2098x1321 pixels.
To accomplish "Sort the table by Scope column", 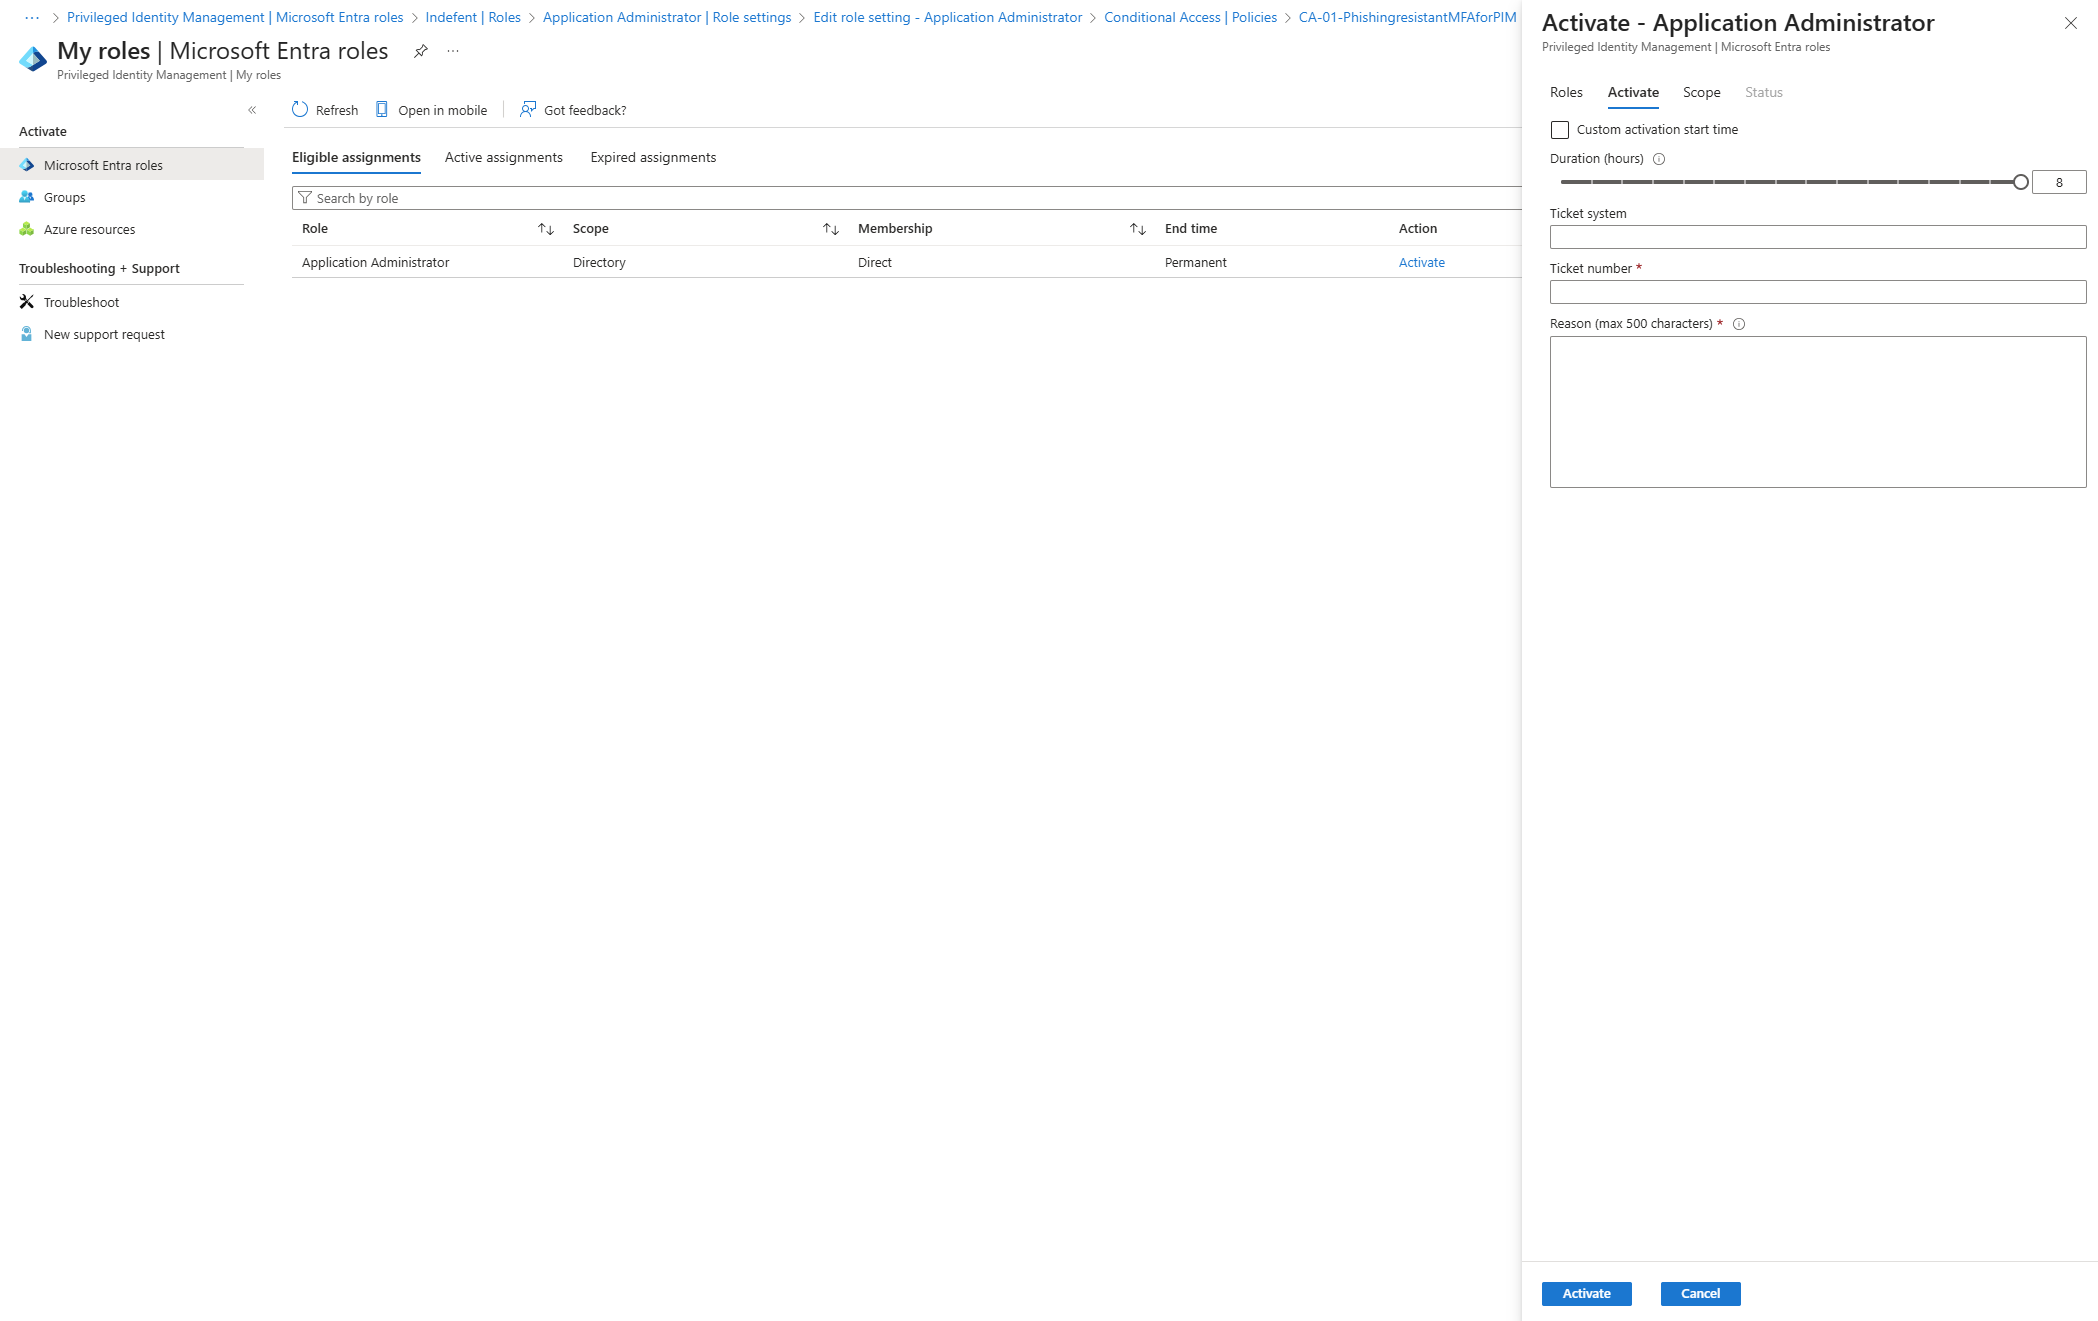I will 831,229.
